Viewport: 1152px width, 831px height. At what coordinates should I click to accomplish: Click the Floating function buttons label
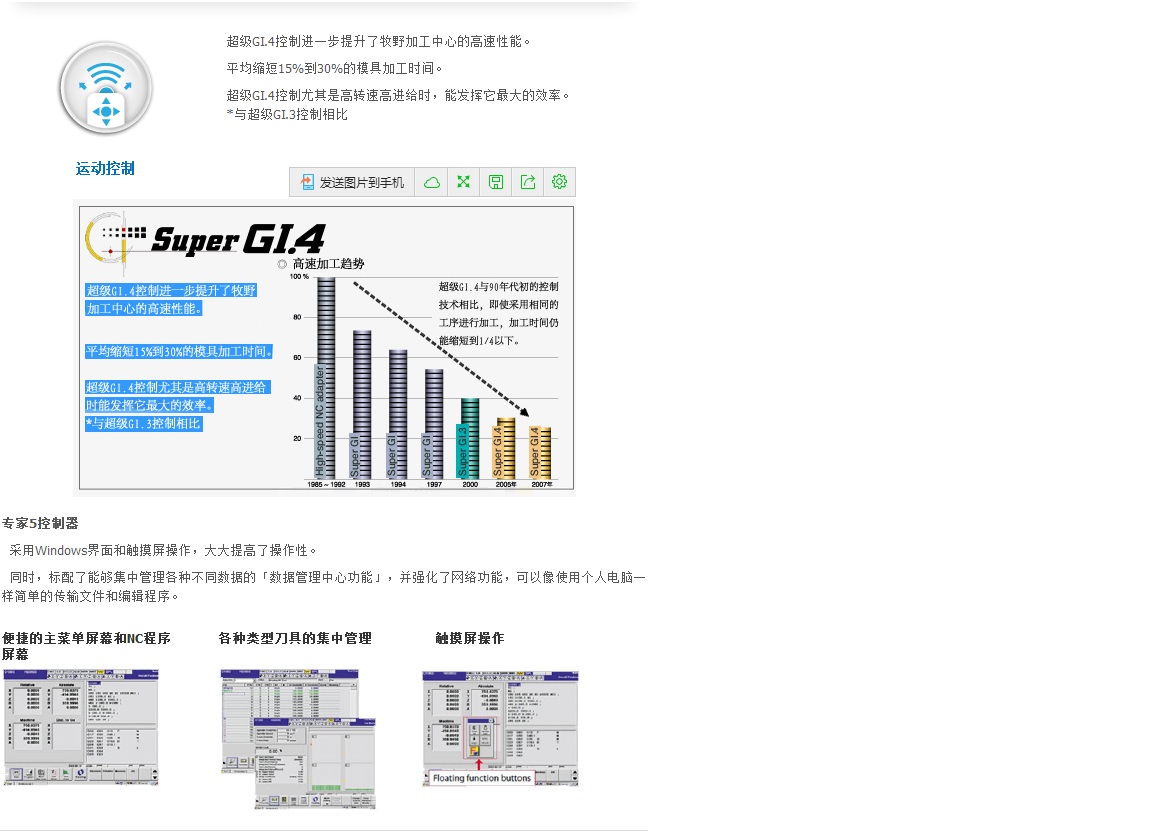[481, 778]
